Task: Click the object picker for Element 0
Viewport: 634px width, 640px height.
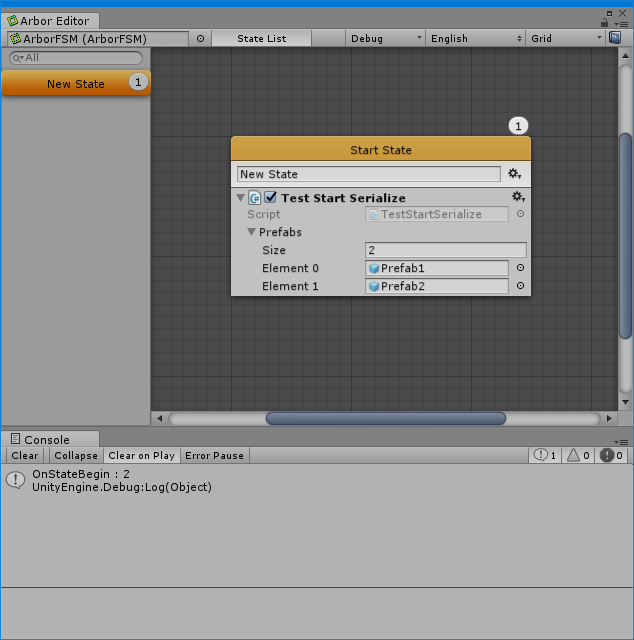Action: coord(520,268)
